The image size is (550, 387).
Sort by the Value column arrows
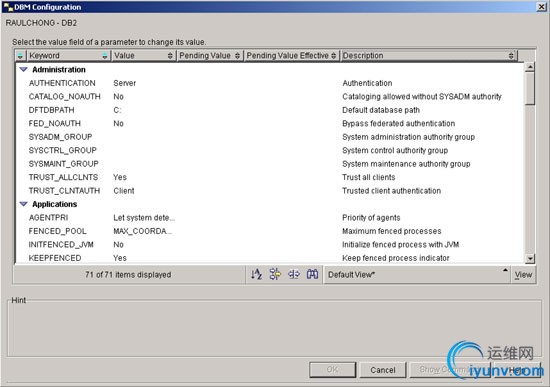[x=170, y=55]
